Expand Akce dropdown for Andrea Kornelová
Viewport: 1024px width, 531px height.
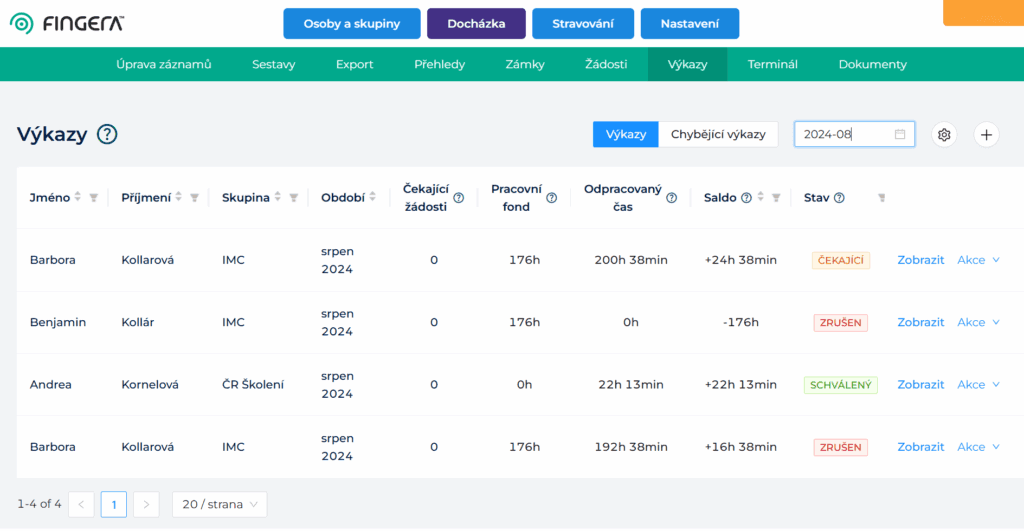978,385
